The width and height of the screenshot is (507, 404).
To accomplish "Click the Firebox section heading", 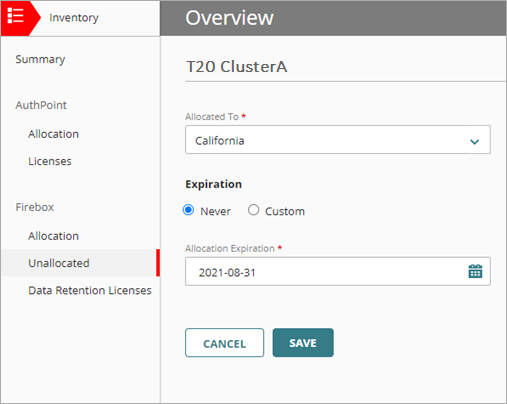I will (35, 207).
